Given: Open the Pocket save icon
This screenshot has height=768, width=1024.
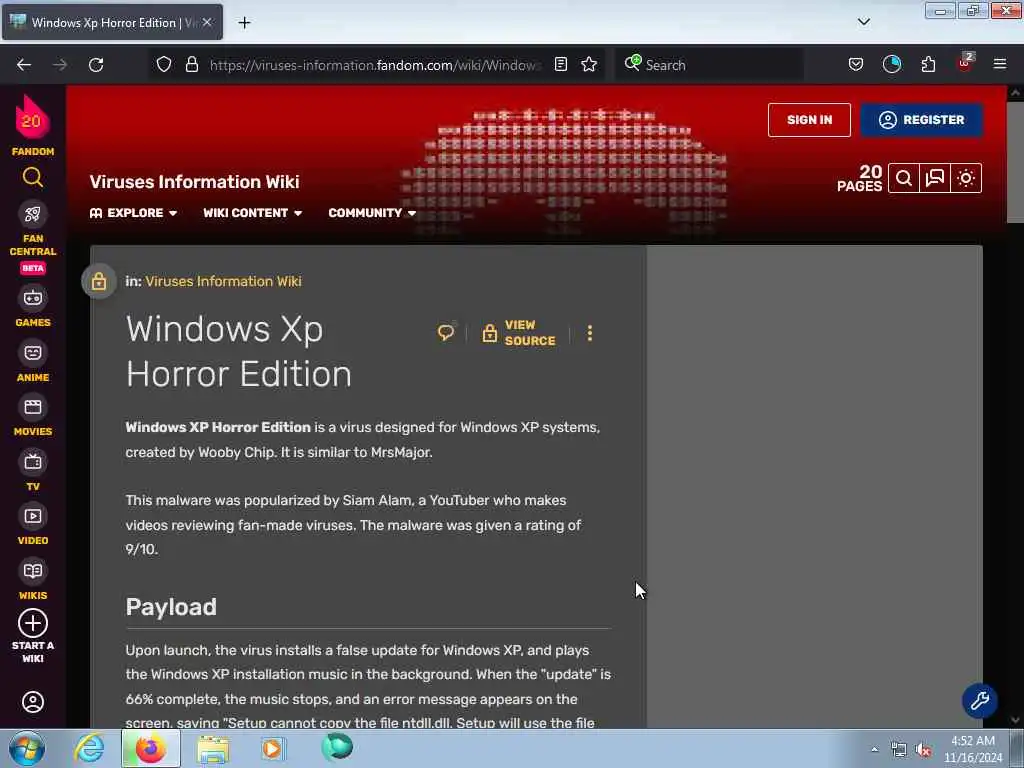Looking at the screenshot, I should point(856,64).
